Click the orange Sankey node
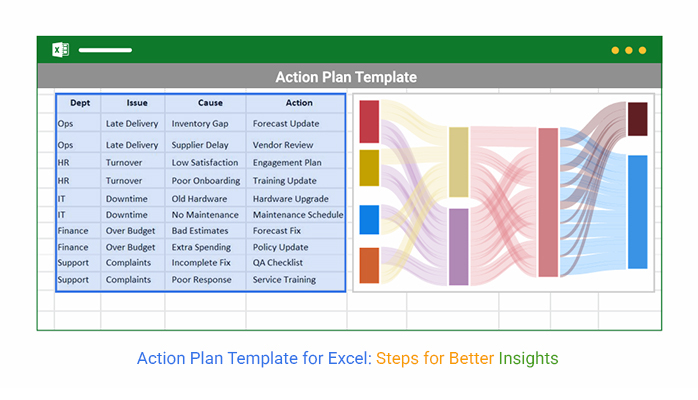698x400 pixels. coord(369,266)
